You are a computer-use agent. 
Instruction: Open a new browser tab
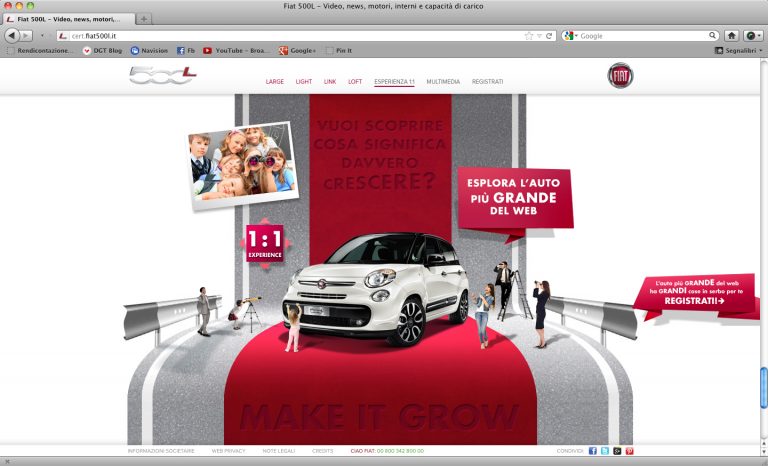144,19
